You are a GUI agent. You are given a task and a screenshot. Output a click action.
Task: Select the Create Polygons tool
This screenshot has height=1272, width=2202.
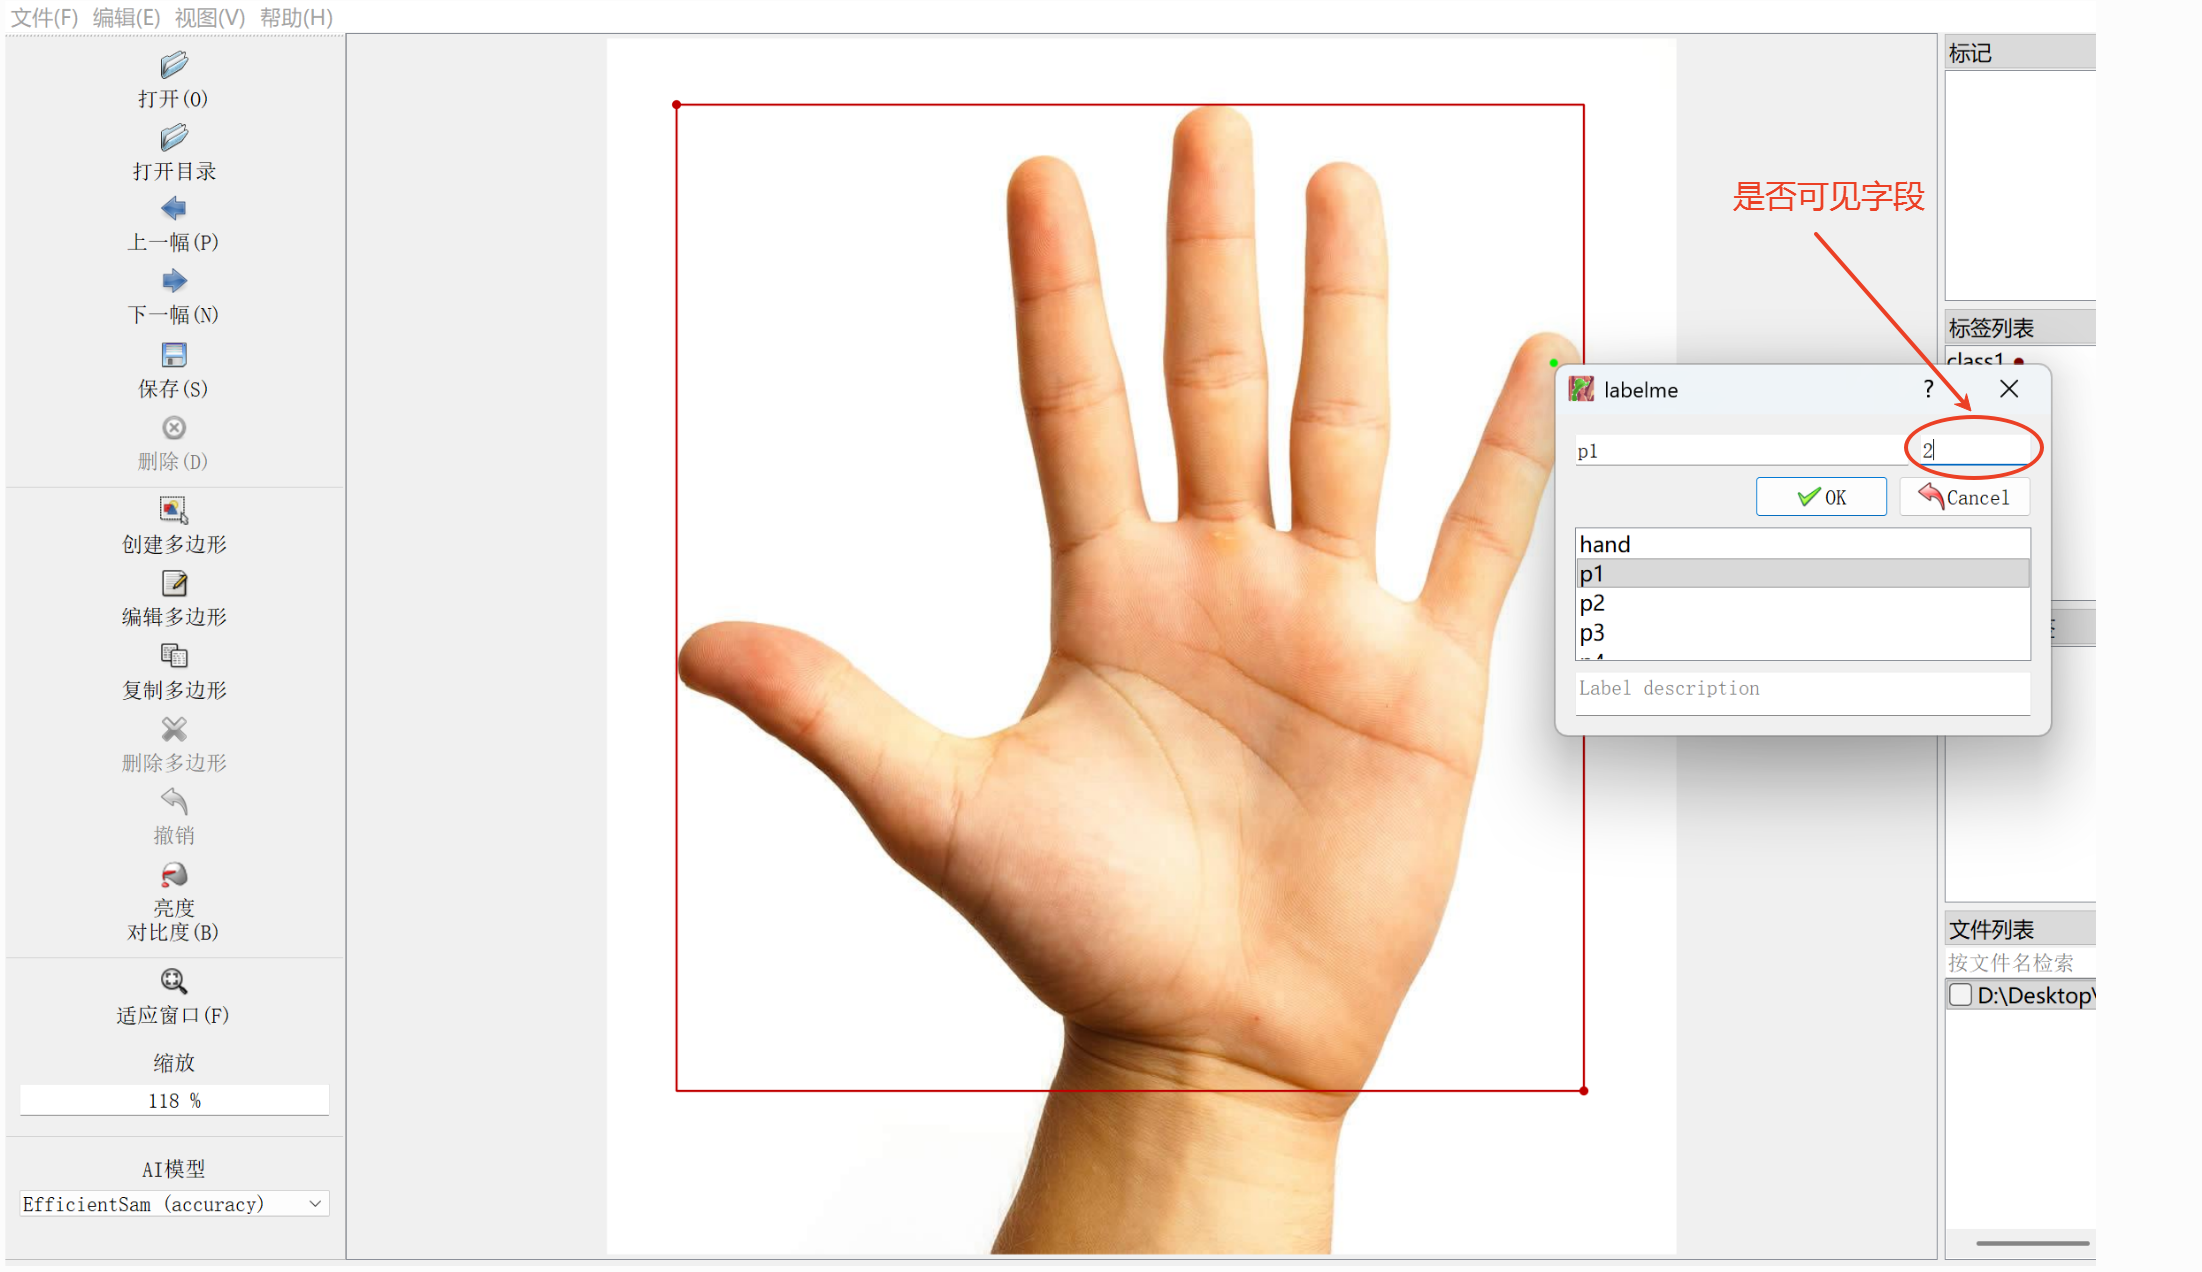tap(173, 510)
